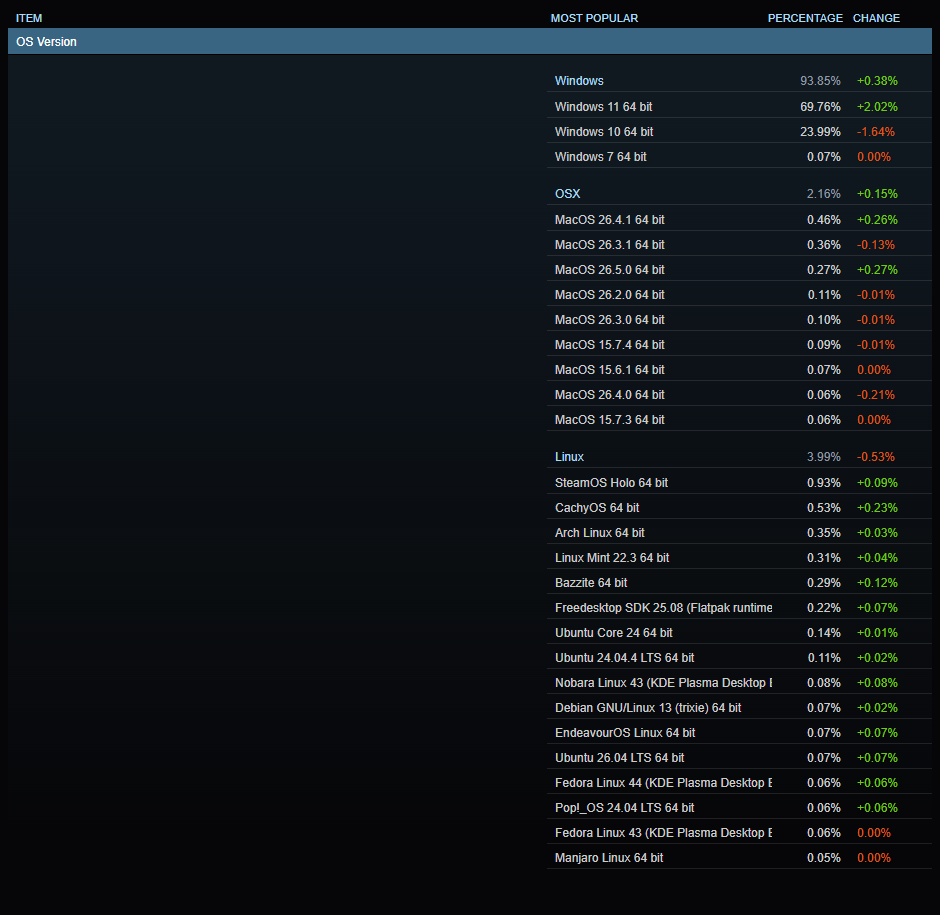Click Windows change value +0.38%
940x915 pixels.
point(876,80)
